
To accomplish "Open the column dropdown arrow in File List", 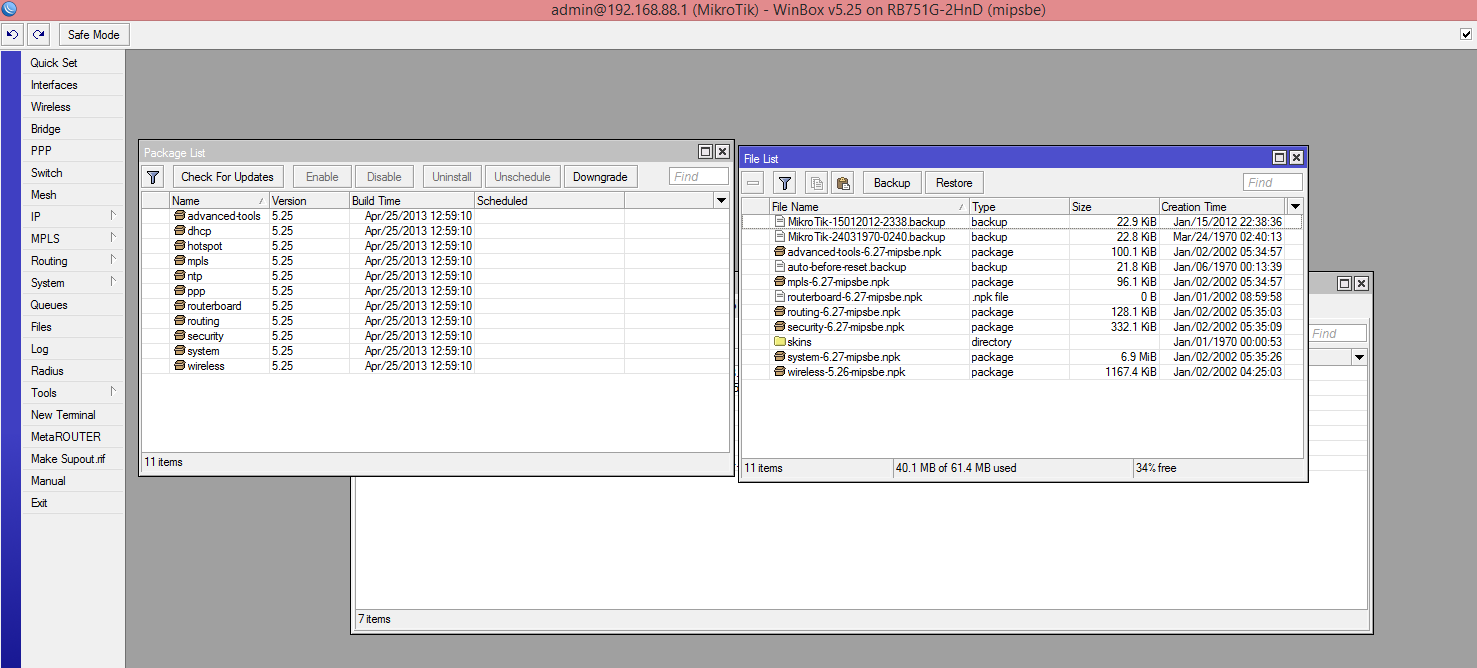I will pos(1295,207).
